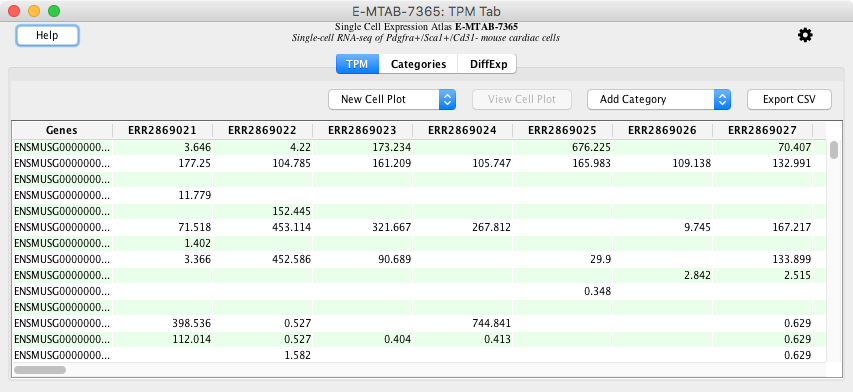853x392 pixels.
Task: Select cell with value 2.515
Action: (763, 275)
